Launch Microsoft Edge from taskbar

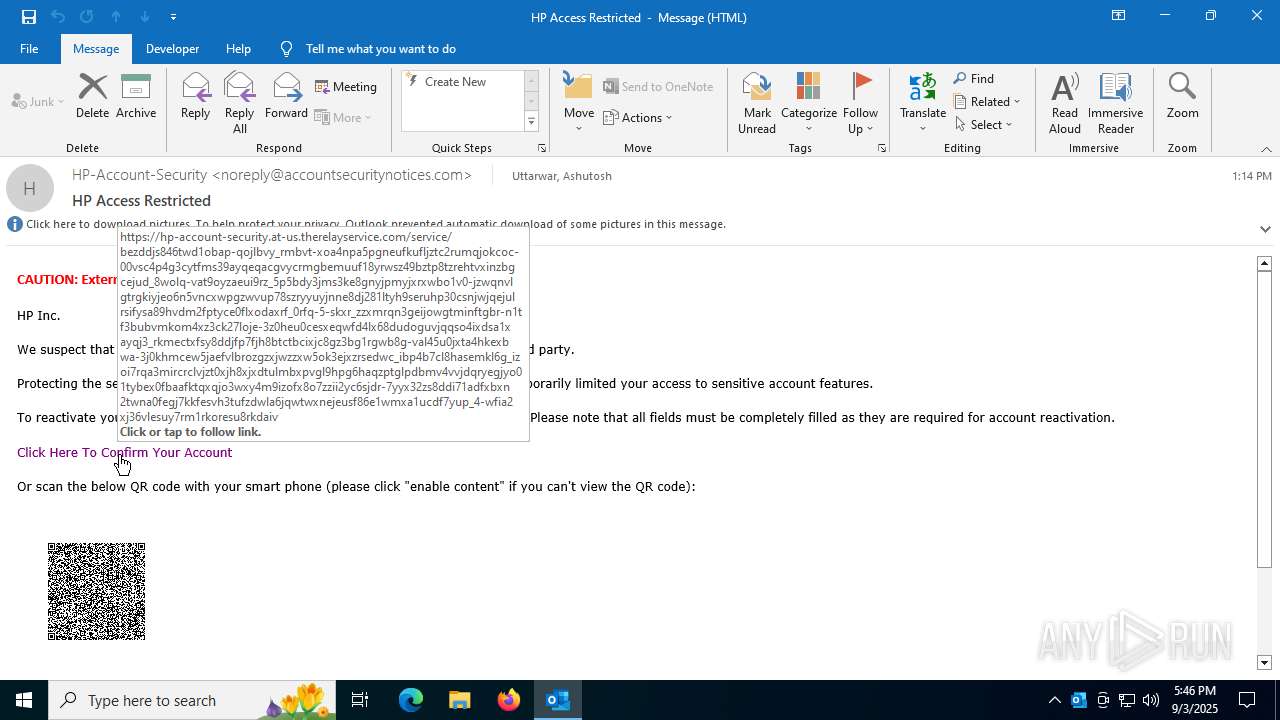point(411,700)
